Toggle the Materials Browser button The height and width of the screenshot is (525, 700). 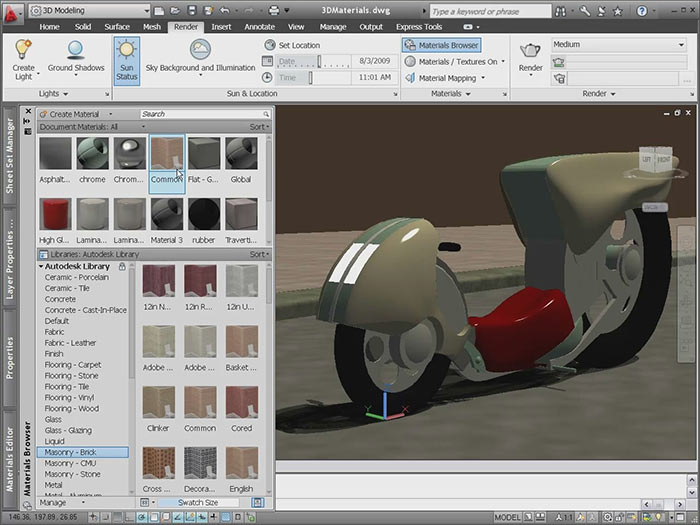click(442, 45)
